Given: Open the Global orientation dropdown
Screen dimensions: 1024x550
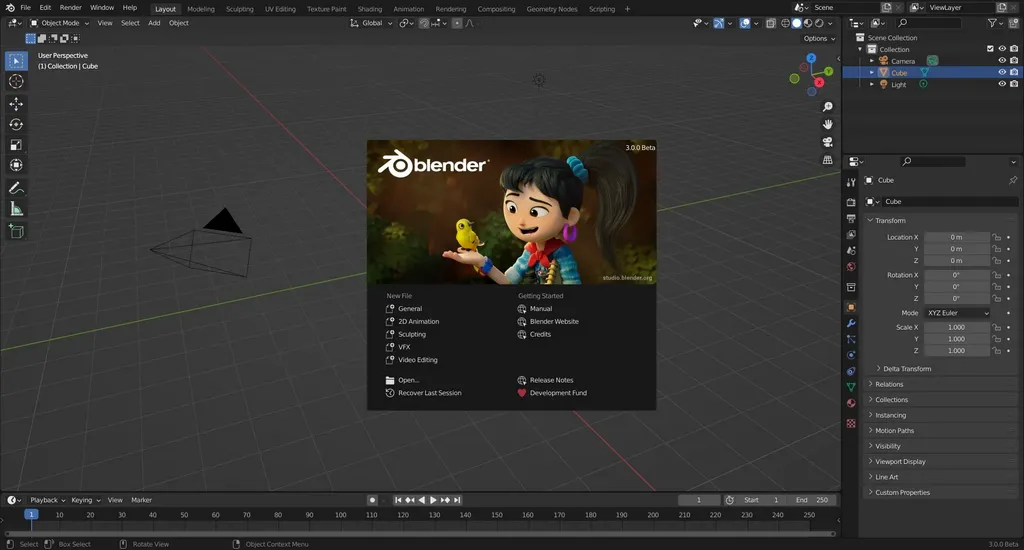Looking at the screenshot, I should [x=372, y=23].
